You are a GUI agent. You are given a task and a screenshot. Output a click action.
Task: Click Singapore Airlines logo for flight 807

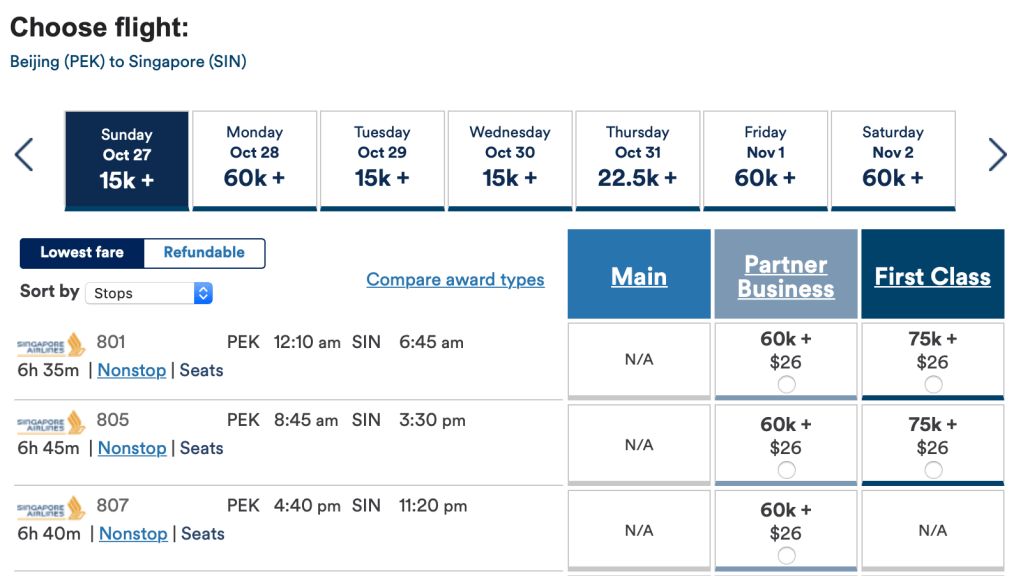pos(51,508)
